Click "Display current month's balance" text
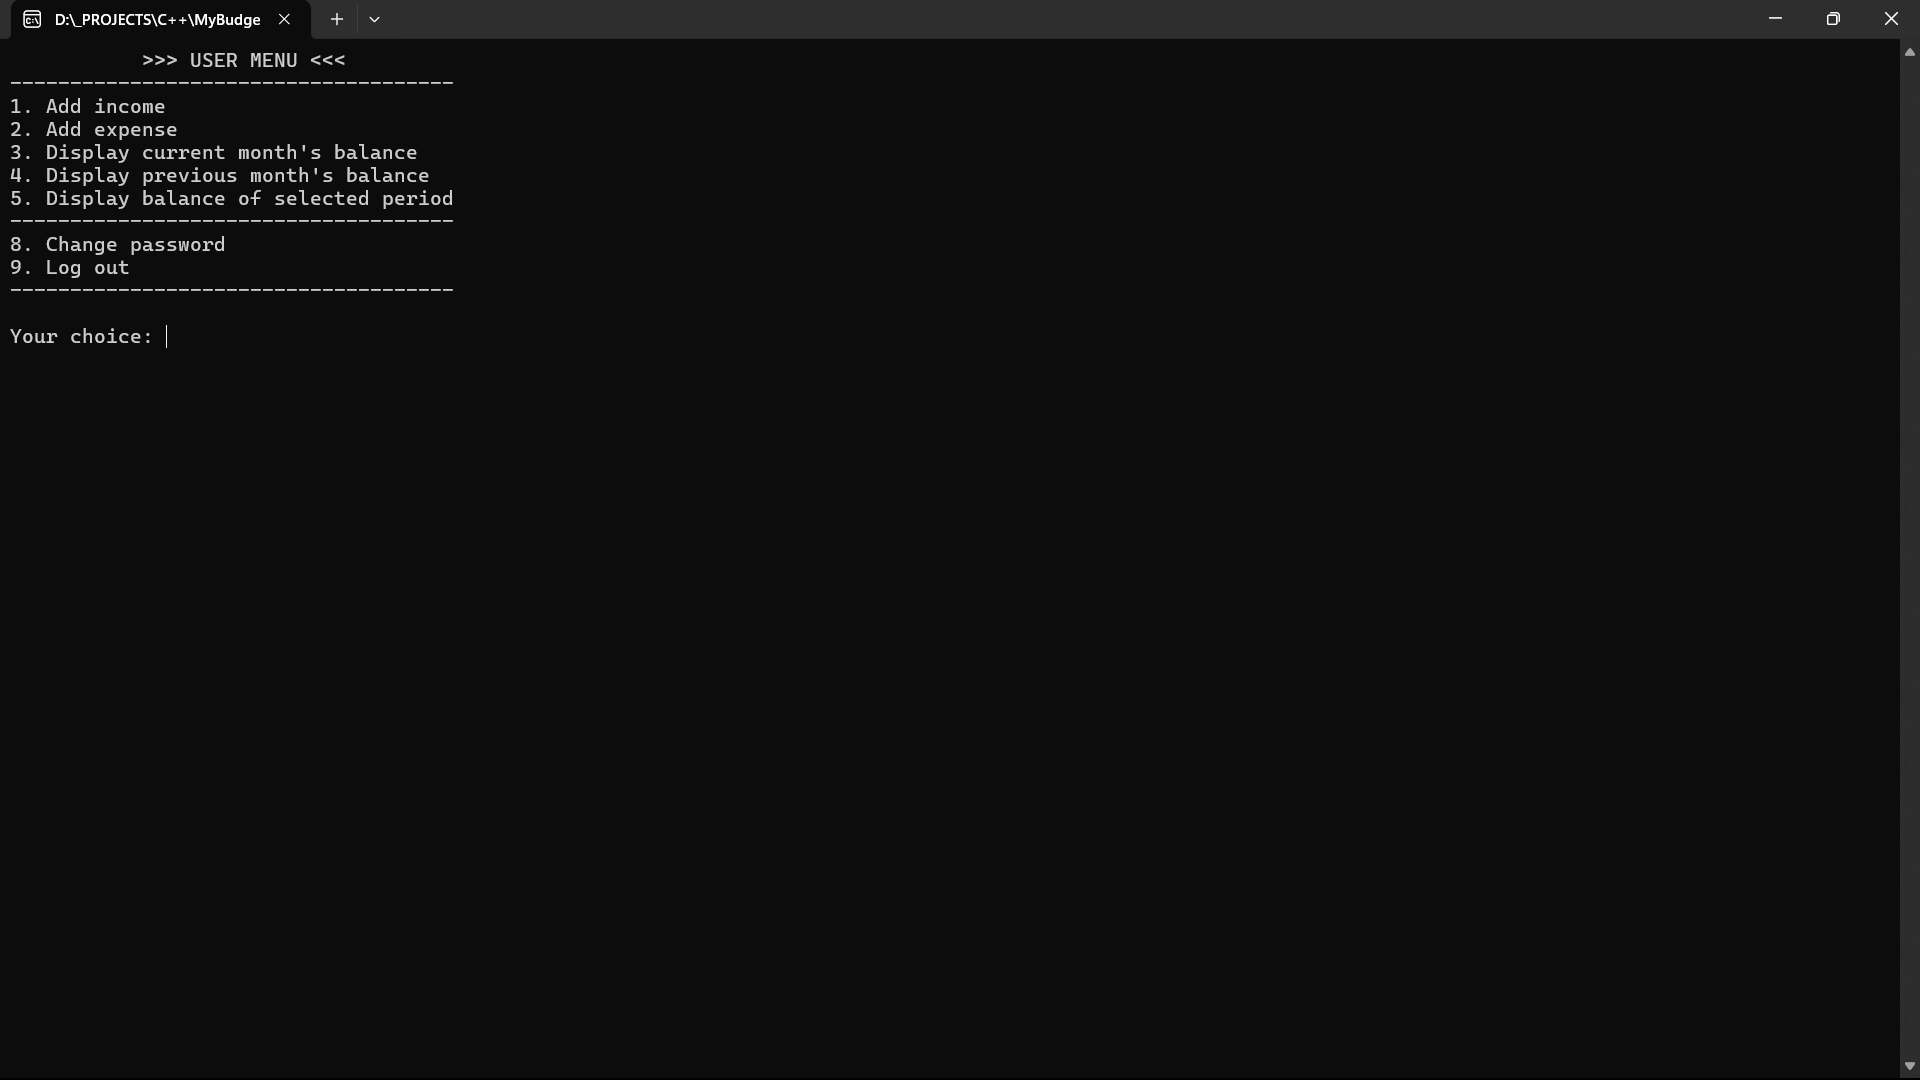Screen dimensions: 1920x1080 pos(231,152)
